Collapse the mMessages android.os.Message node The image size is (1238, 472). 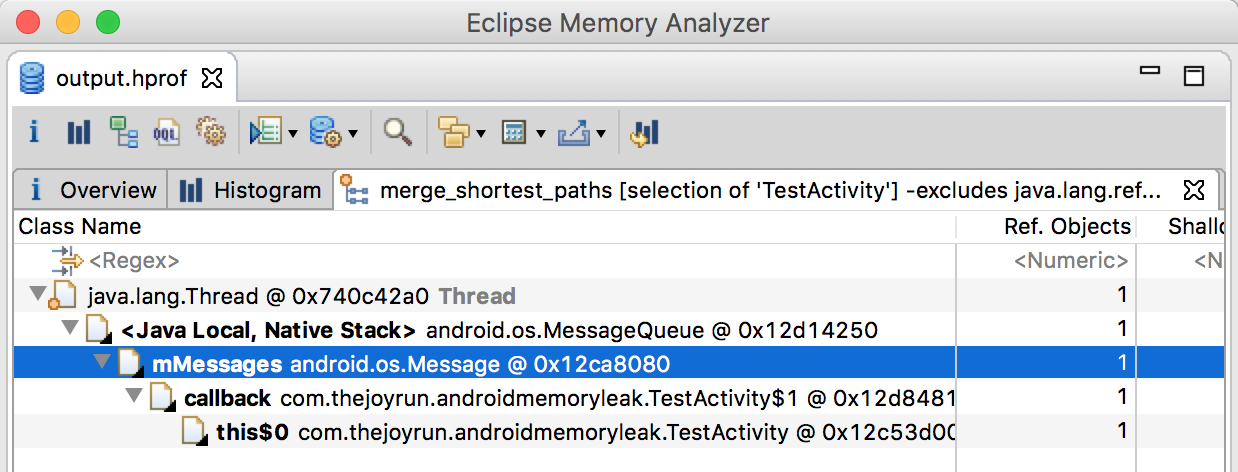coord(102,362)
